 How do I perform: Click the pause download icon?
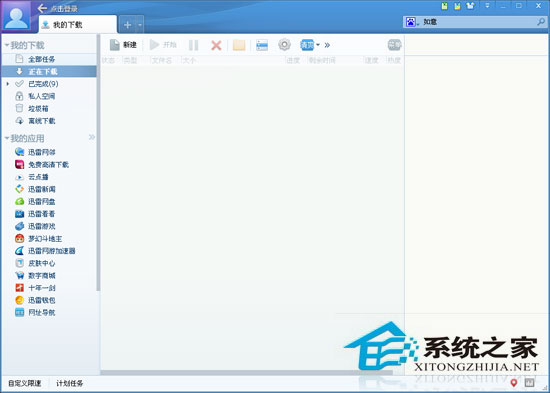pos(193,45)
